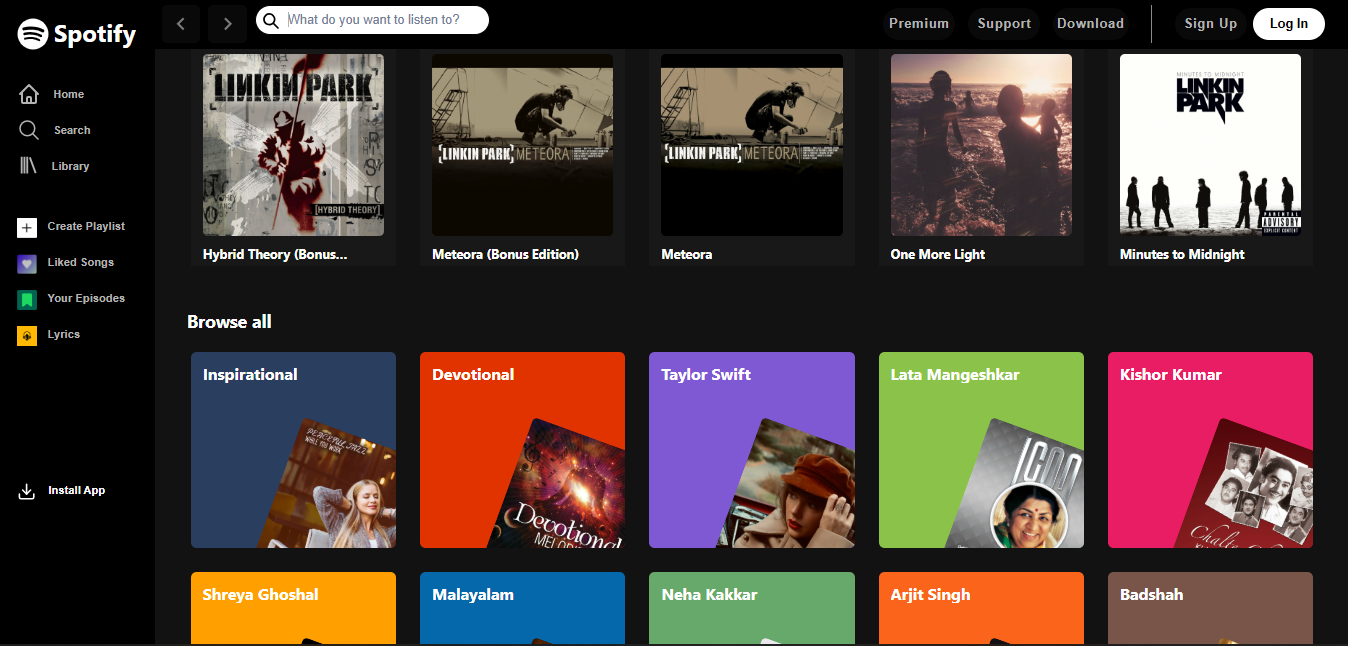The width and height of the screenshot is (1348, 646).
Task: Click 'Meteora (Bonus Edition)' album title
Action: point(505,254)
